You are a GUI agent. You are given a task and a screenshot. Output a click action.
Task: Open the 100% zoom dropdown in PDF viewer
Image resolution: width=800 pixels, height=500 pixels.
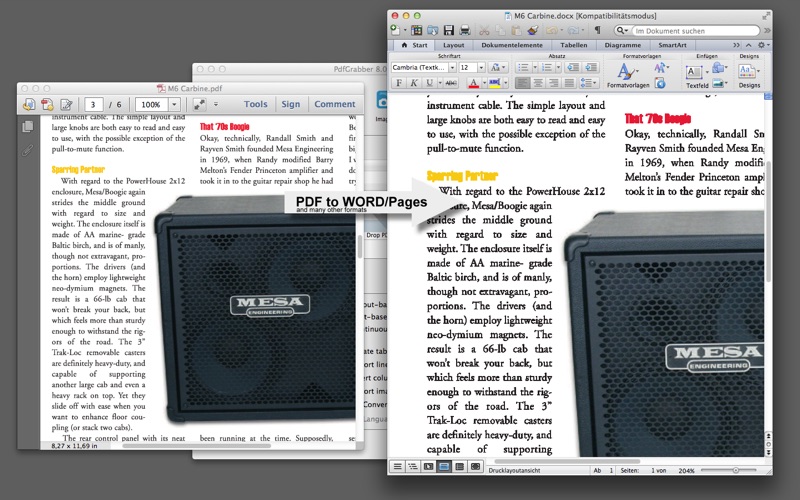(x=174, y=105)
